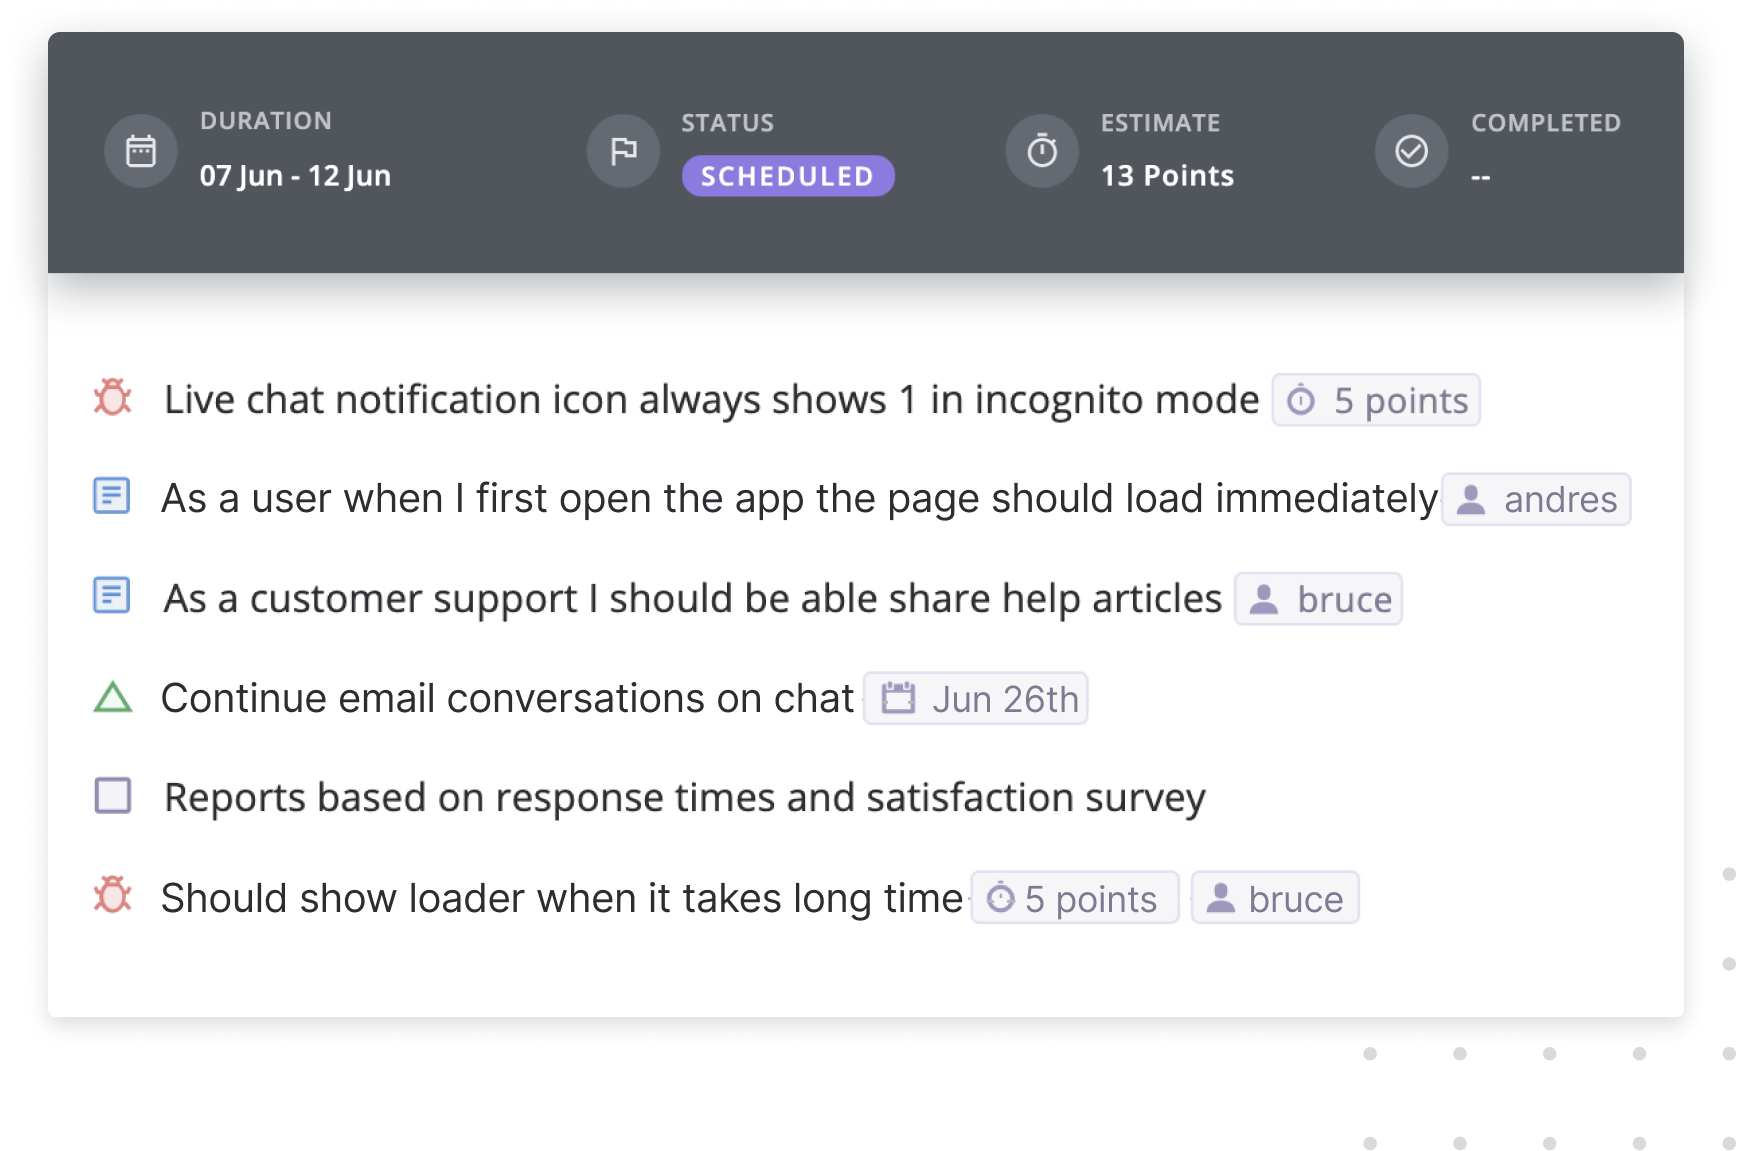This screenshot has width=1737, height=1151.
Task: Open Continue email conversations on chat item
Action: 508,698
